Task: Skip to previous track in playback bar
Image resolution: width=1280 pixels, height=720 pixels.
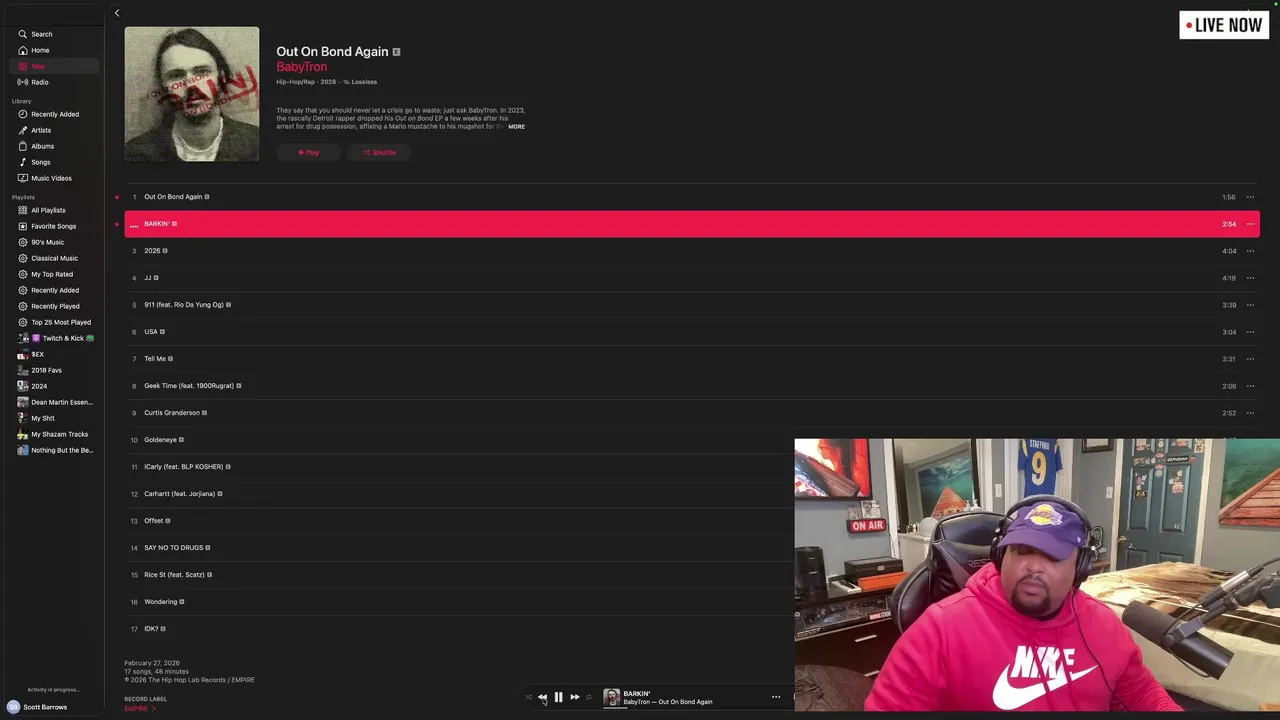Action: [542, 697]
